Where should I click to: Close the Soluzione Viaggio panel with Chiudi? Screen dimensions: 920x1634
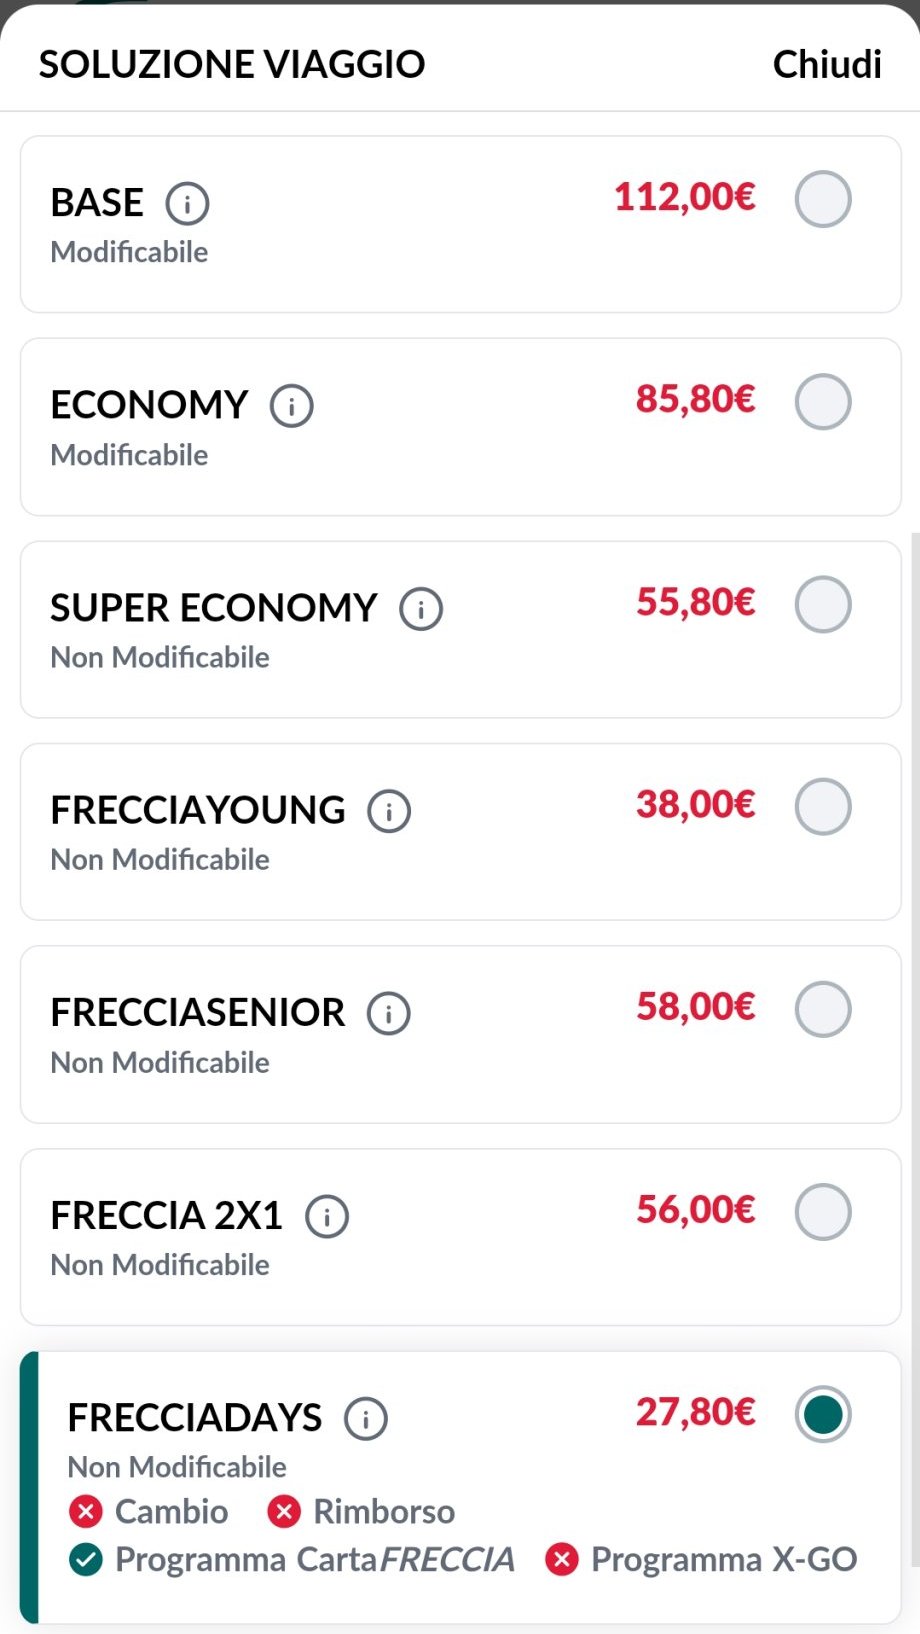click(827, 64)
